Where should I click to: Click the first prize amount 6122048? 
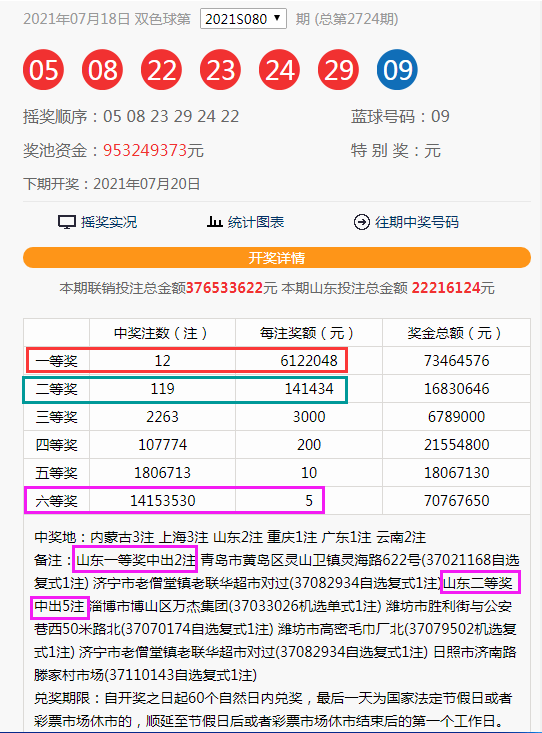pos(309,361)
